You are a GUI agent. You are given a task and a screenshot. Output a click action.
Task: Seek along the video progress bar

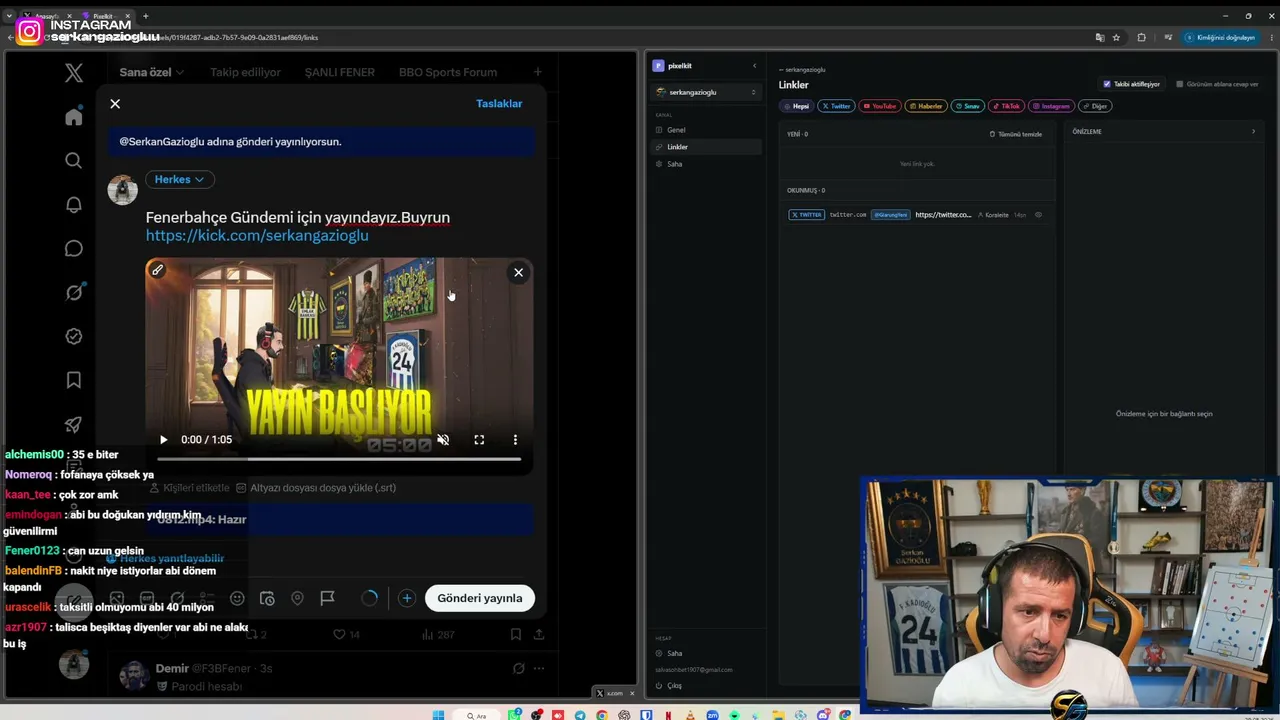[339, 459]
